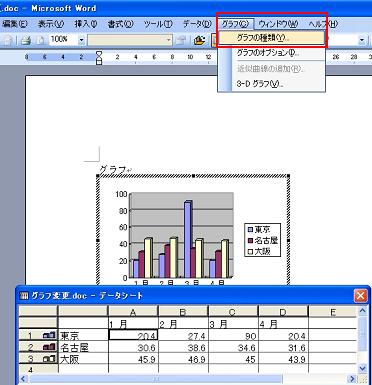The width and height of the screenshot is (372, 385).
Task: Click the import file icon in toolbar
Action: click(199, 41)
